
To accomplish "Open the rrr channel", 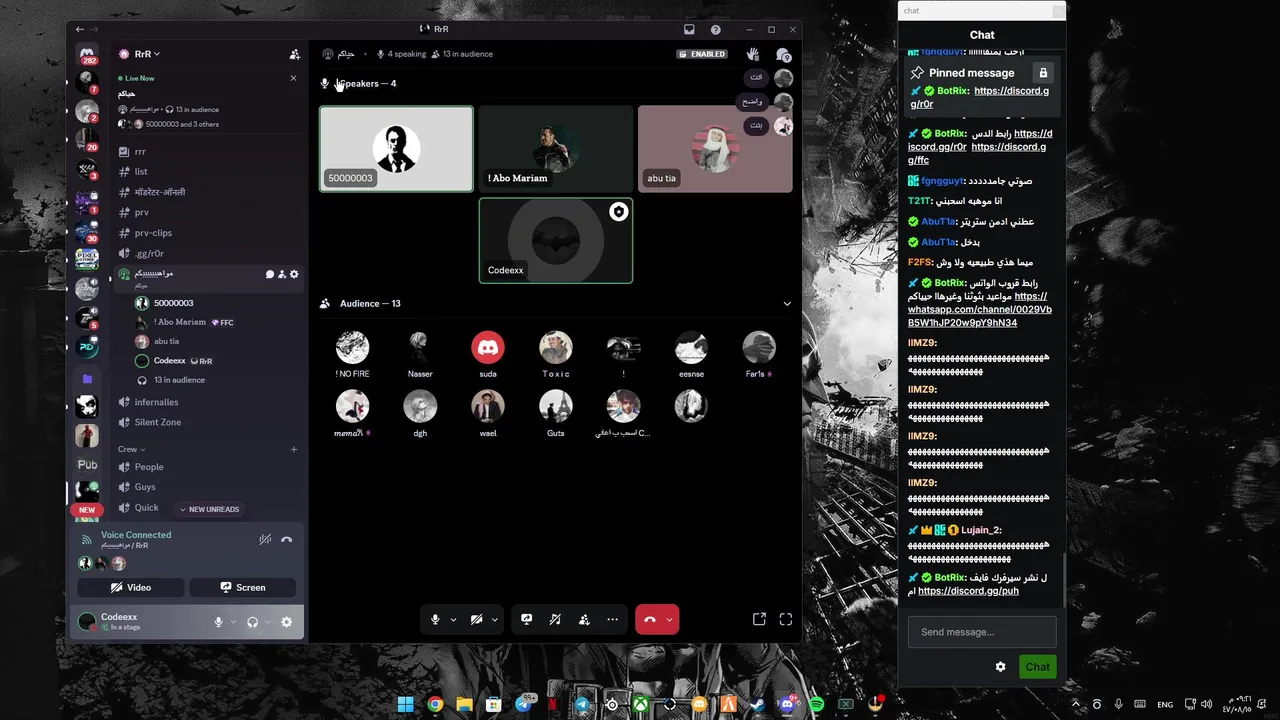I will [x=209, y=152].
